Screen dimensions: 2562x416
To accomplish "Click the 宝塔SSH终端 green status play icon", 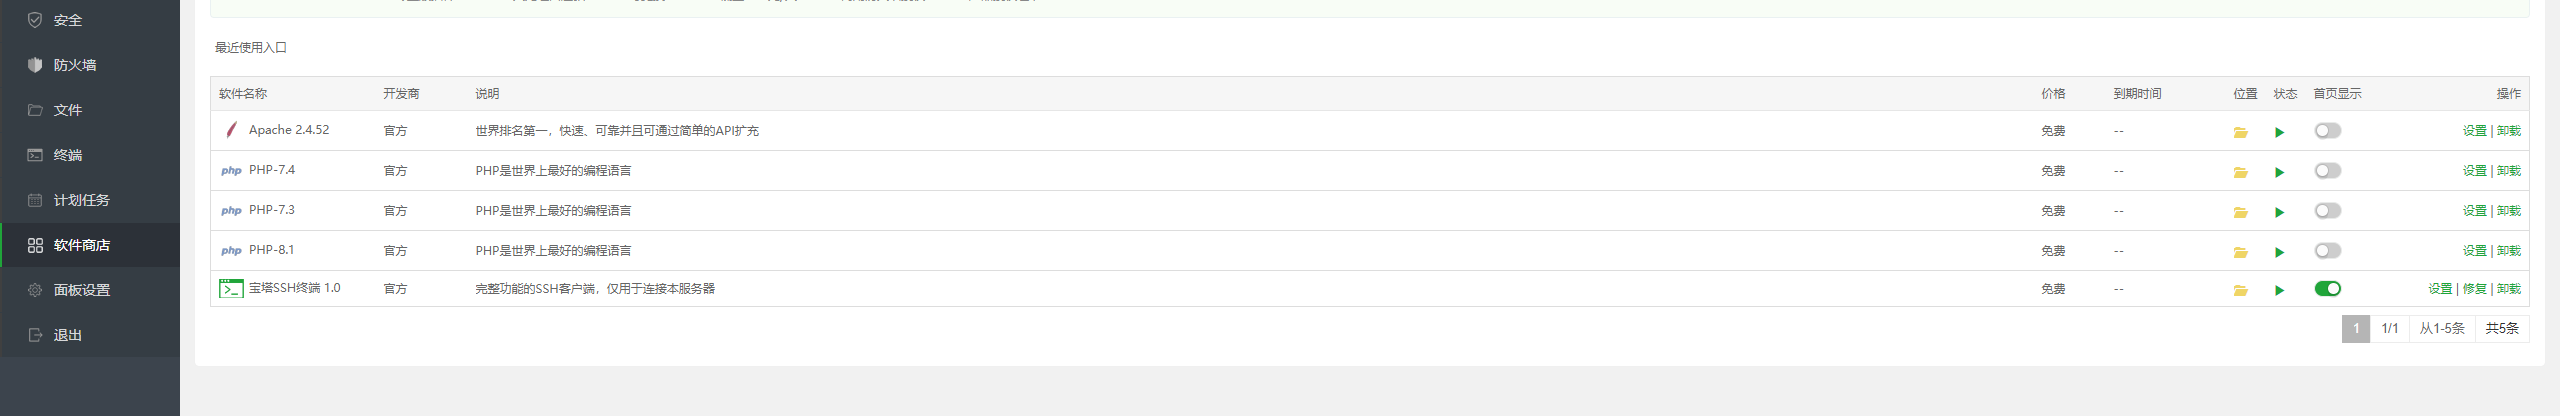I will tap(2279, 290).
